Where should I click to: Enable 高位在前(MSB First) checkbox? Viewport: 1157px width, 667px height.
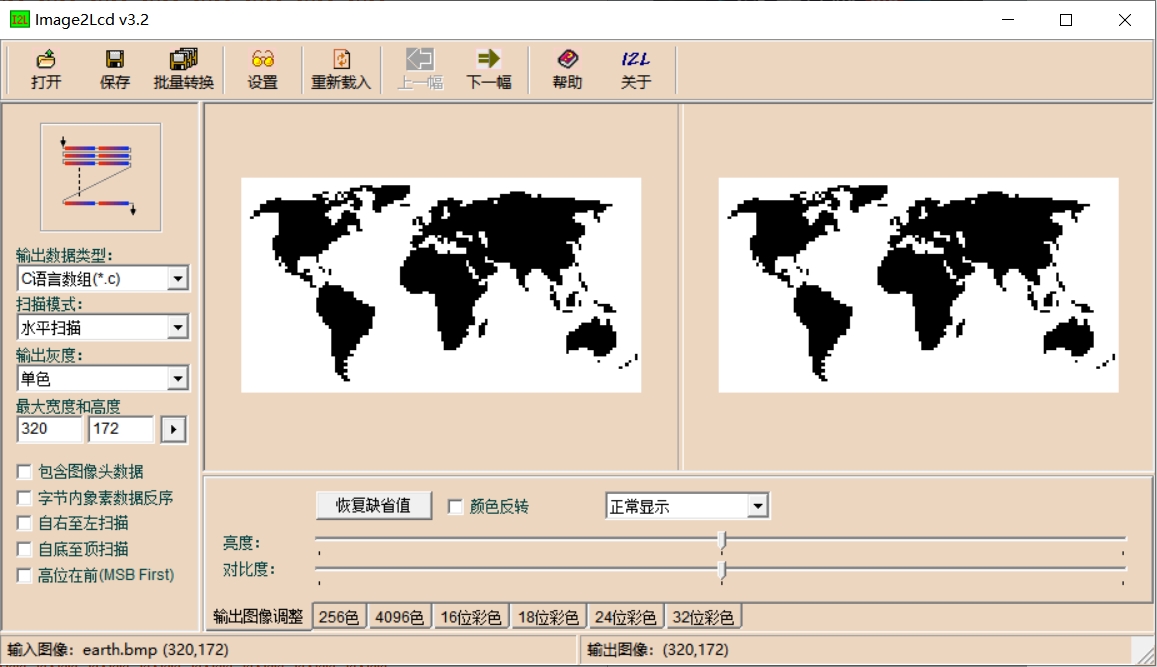point(24,575)
